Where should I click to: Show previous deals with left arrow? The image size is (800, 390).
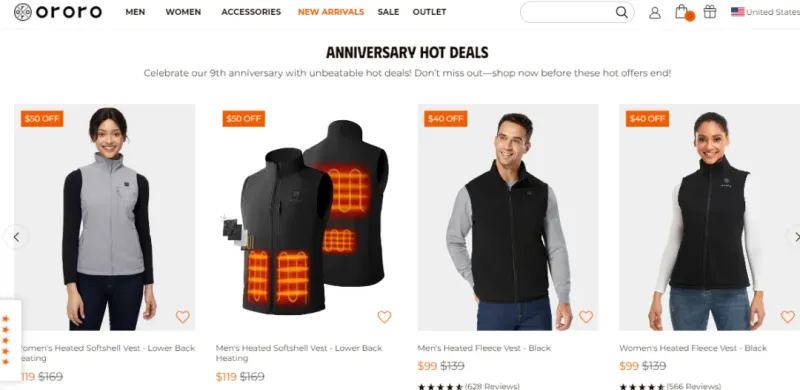pos(16,237)
